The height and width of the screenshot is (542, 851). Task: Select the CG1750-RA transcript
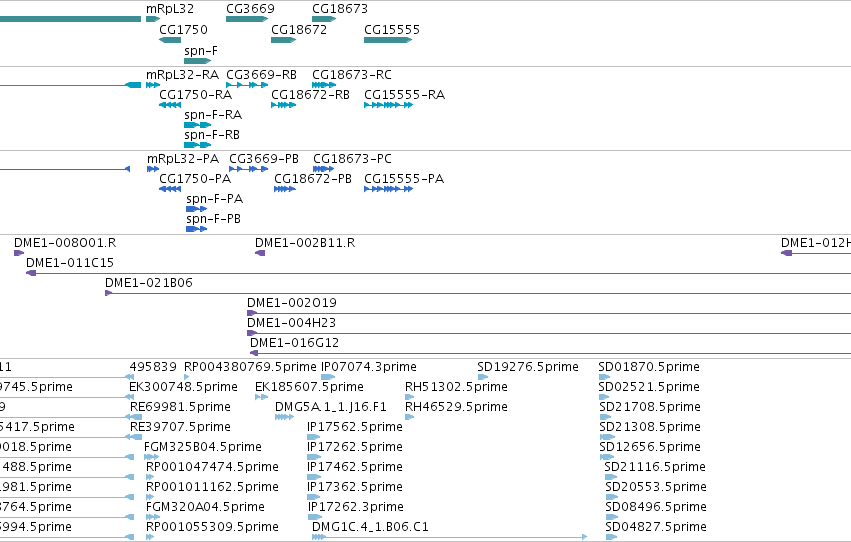click(170, 105)
